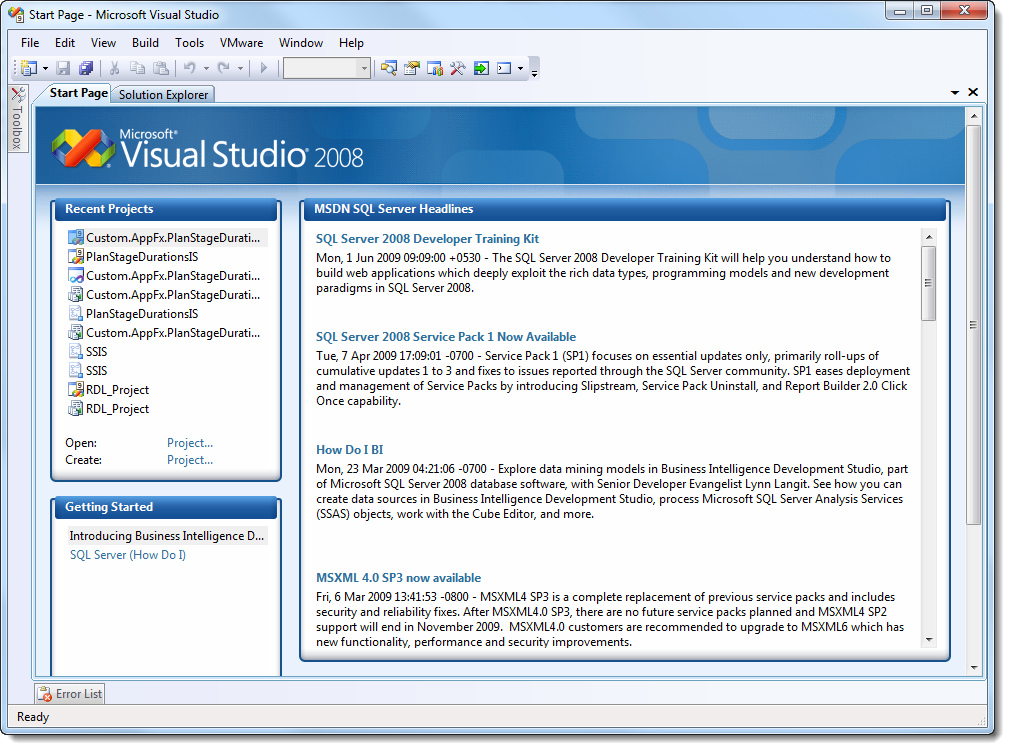
Task: Open the Properties Window toolbar icon
Action: click(412, 69)
